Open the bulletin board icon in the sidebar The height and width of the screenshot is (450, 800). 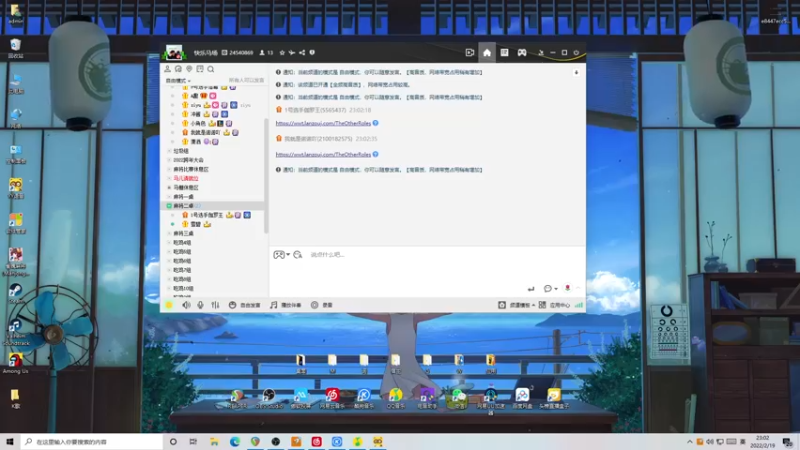tap(200, 69)
